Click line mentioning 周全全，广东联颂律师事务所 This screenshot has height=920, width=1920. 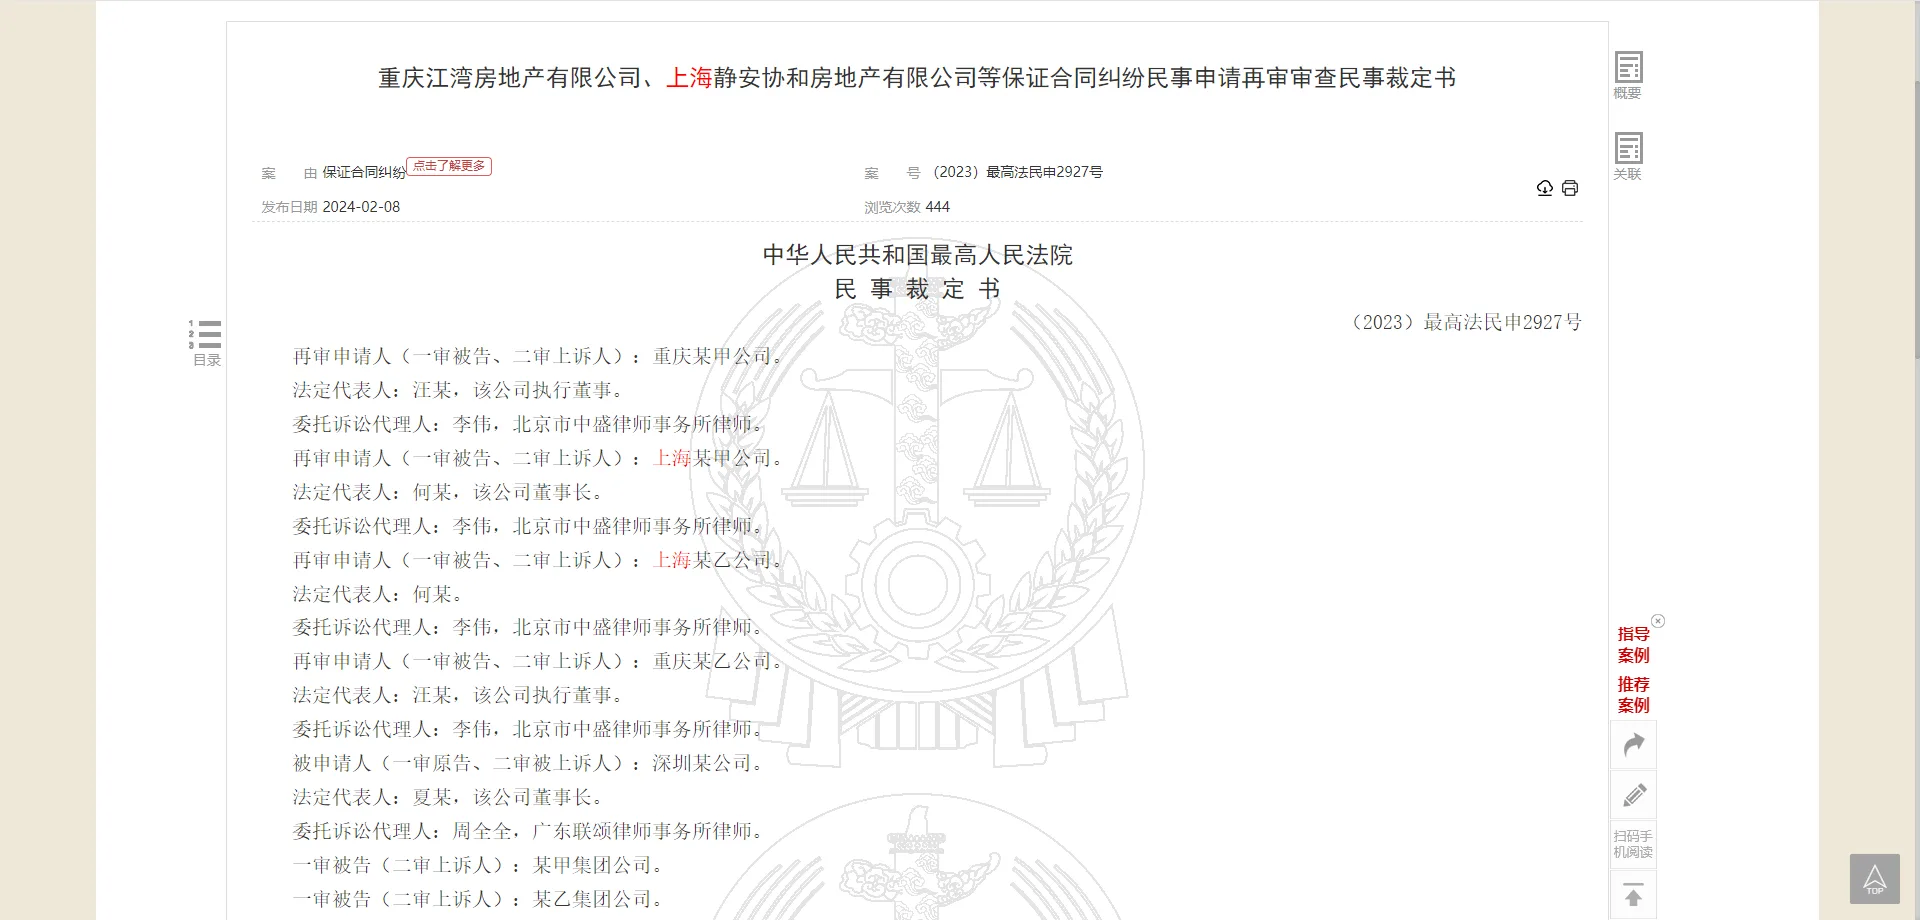(529, 831)
